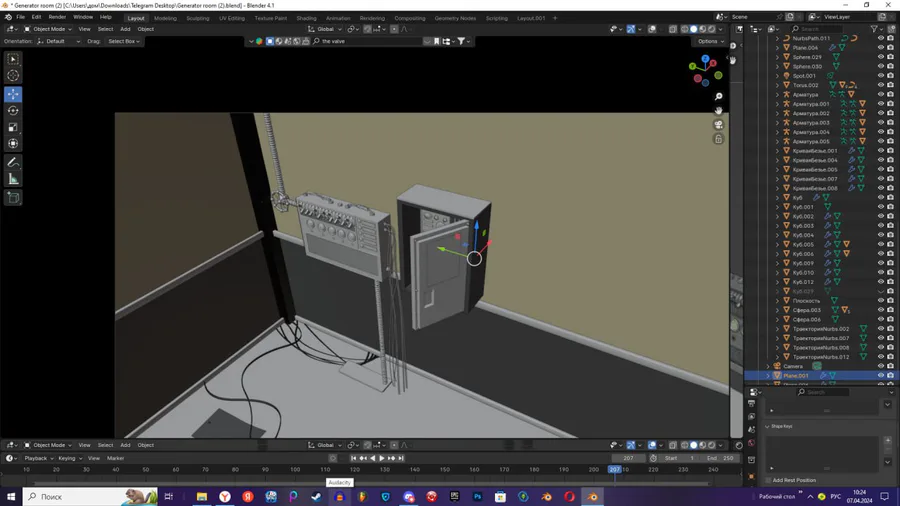Open the Options dropdown
Screen dimensions: 900x506
tap(710, 41)
